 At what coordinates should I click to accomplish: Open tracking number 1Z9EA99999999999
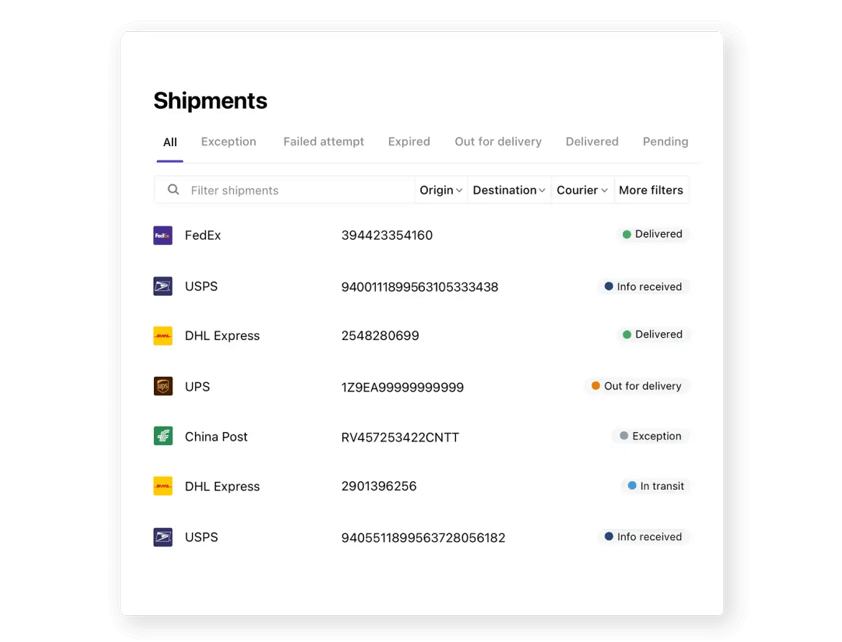tap(402, 387)
